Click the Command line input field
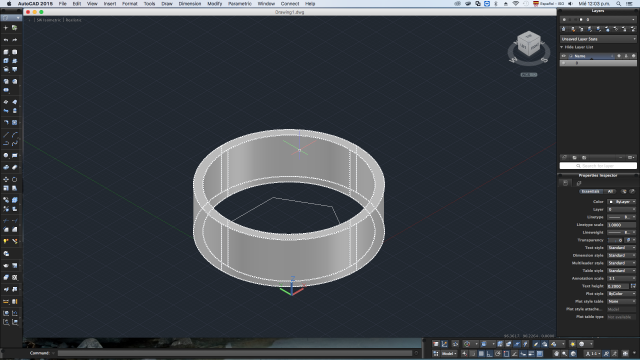Viewport: 640px width, 360px height. point(235,353)
